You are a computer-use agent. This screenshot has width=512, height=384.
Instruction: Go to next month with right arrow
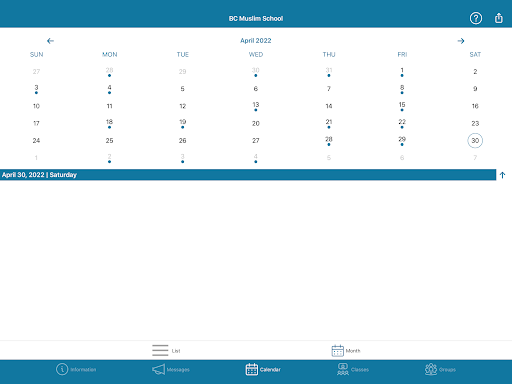pyautogui.click(x=461, y=41)
